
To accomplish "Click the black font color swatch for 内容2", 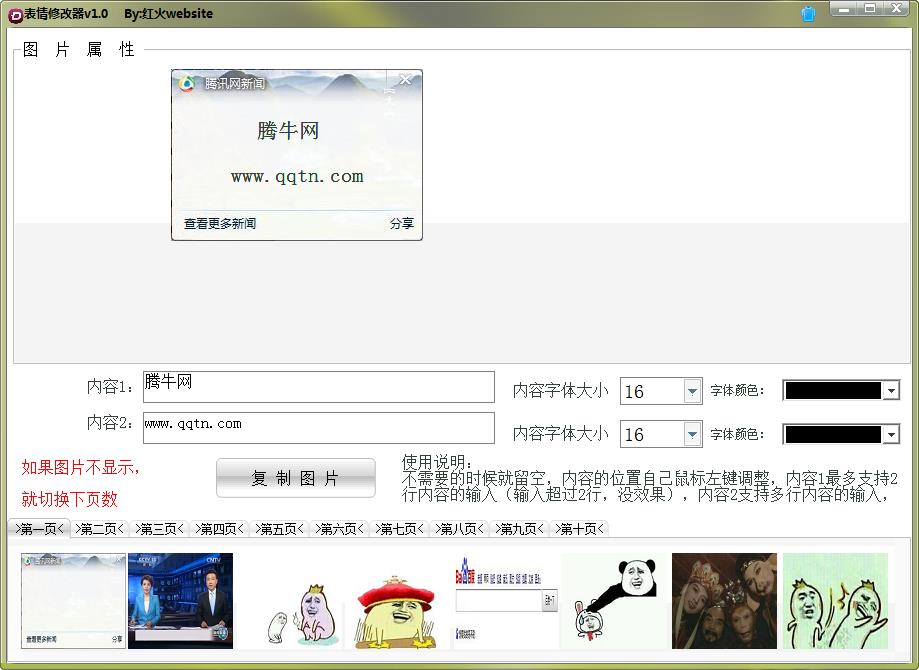I will point(833,434).
